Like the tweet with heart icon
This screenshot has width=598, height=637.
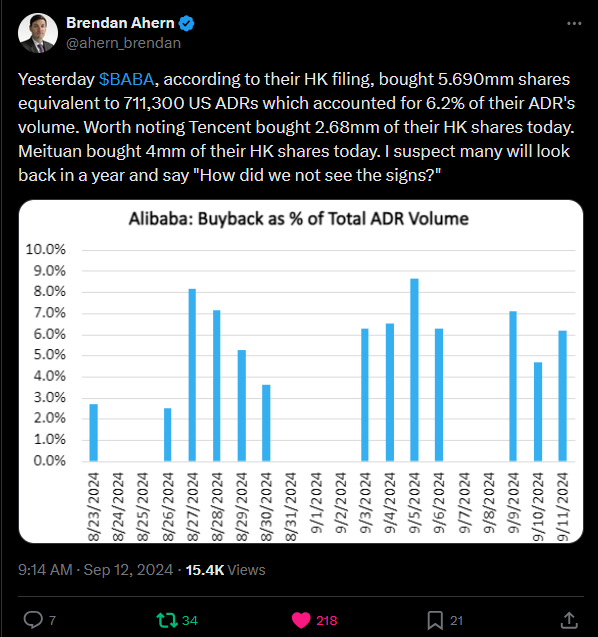point(301,620)
